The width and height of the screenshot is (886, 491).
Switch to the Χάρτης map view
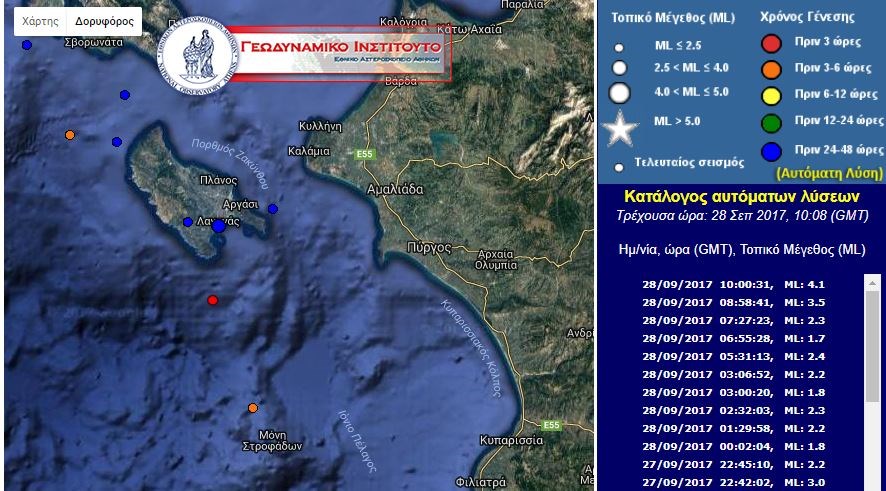point(40,21)
